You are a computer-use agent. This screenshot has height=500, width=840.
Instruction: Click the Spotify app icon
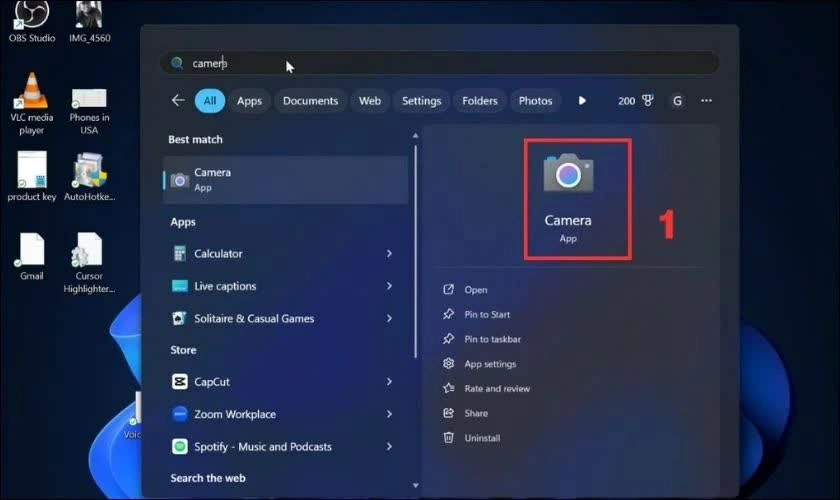pyautogui.click(x=179, y=446)
